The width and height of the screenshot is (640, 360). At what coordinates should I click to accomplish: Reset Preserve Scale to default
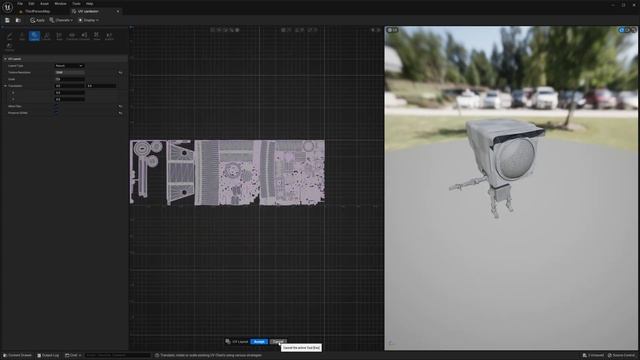pyautogui.click(x=120, y=113)
